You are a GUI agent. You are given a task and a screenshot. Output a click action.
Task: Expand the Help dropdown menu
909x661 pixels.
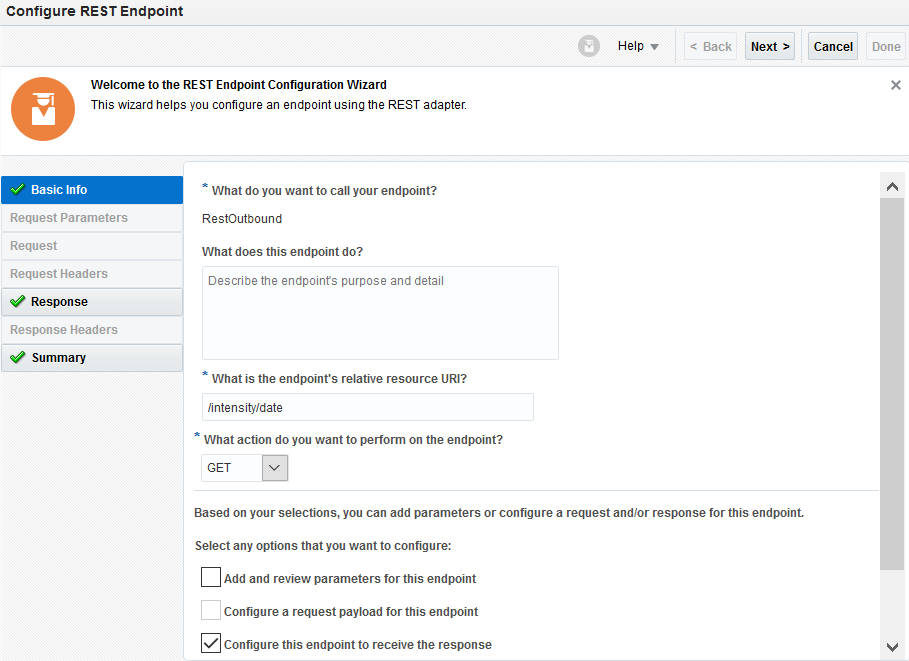coord(638,46)
